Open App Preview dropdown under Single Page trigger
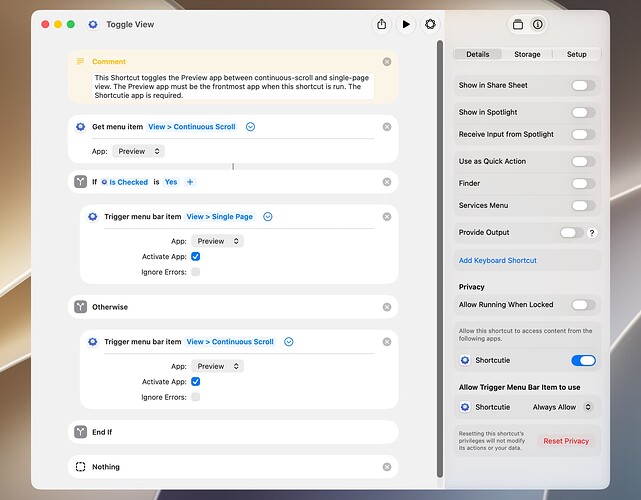Viewport: 641px width, 500px height. tap(217, 241)
